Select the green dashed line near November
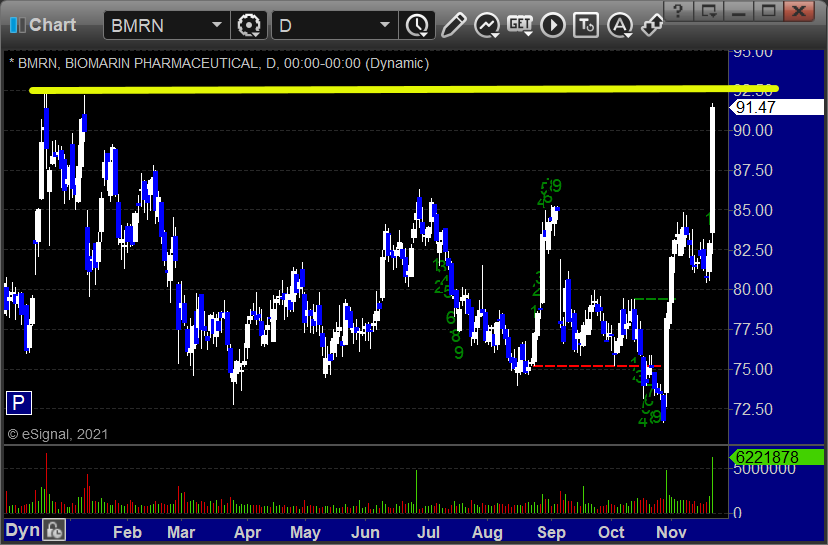 pyautogui.click(x=654, y=299)
